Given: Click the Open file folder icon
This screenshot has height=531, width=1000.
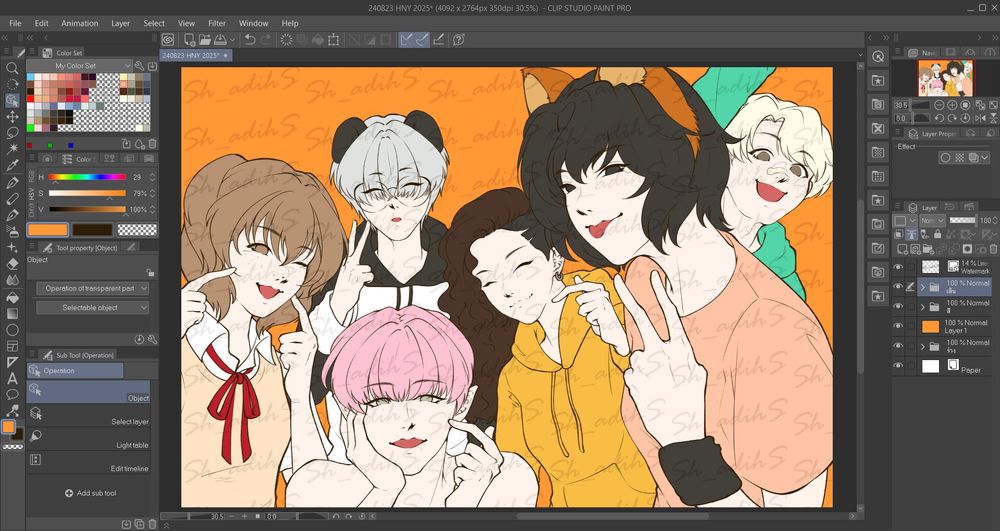Looking at the screenshot, I should tap(205, 40).
